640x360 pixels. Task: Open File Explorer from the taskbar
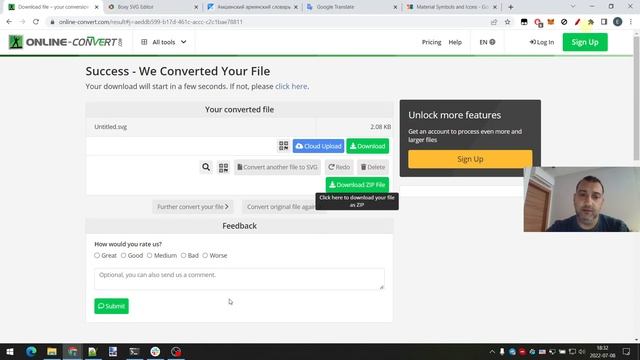click(x=52, y=351)
